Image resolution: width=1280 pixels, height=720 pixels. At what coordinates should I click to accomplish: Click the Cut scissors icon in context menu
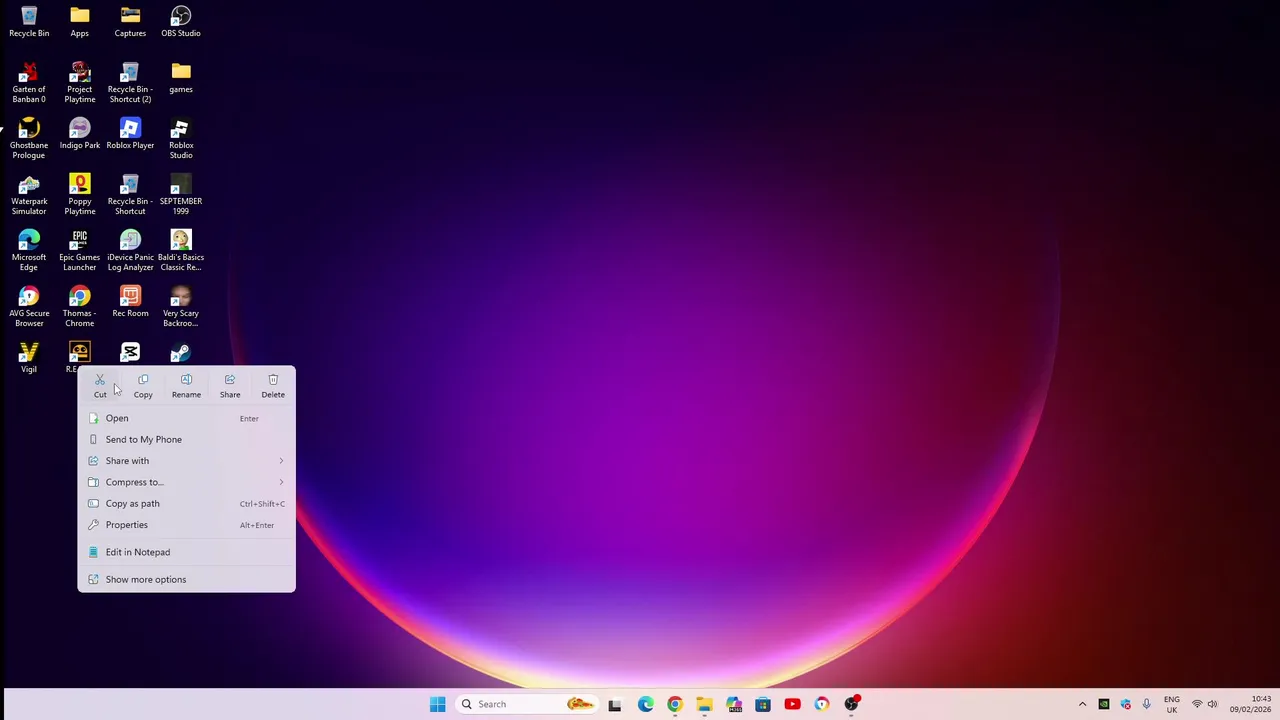pyautogui.click(x=100, y=380)
